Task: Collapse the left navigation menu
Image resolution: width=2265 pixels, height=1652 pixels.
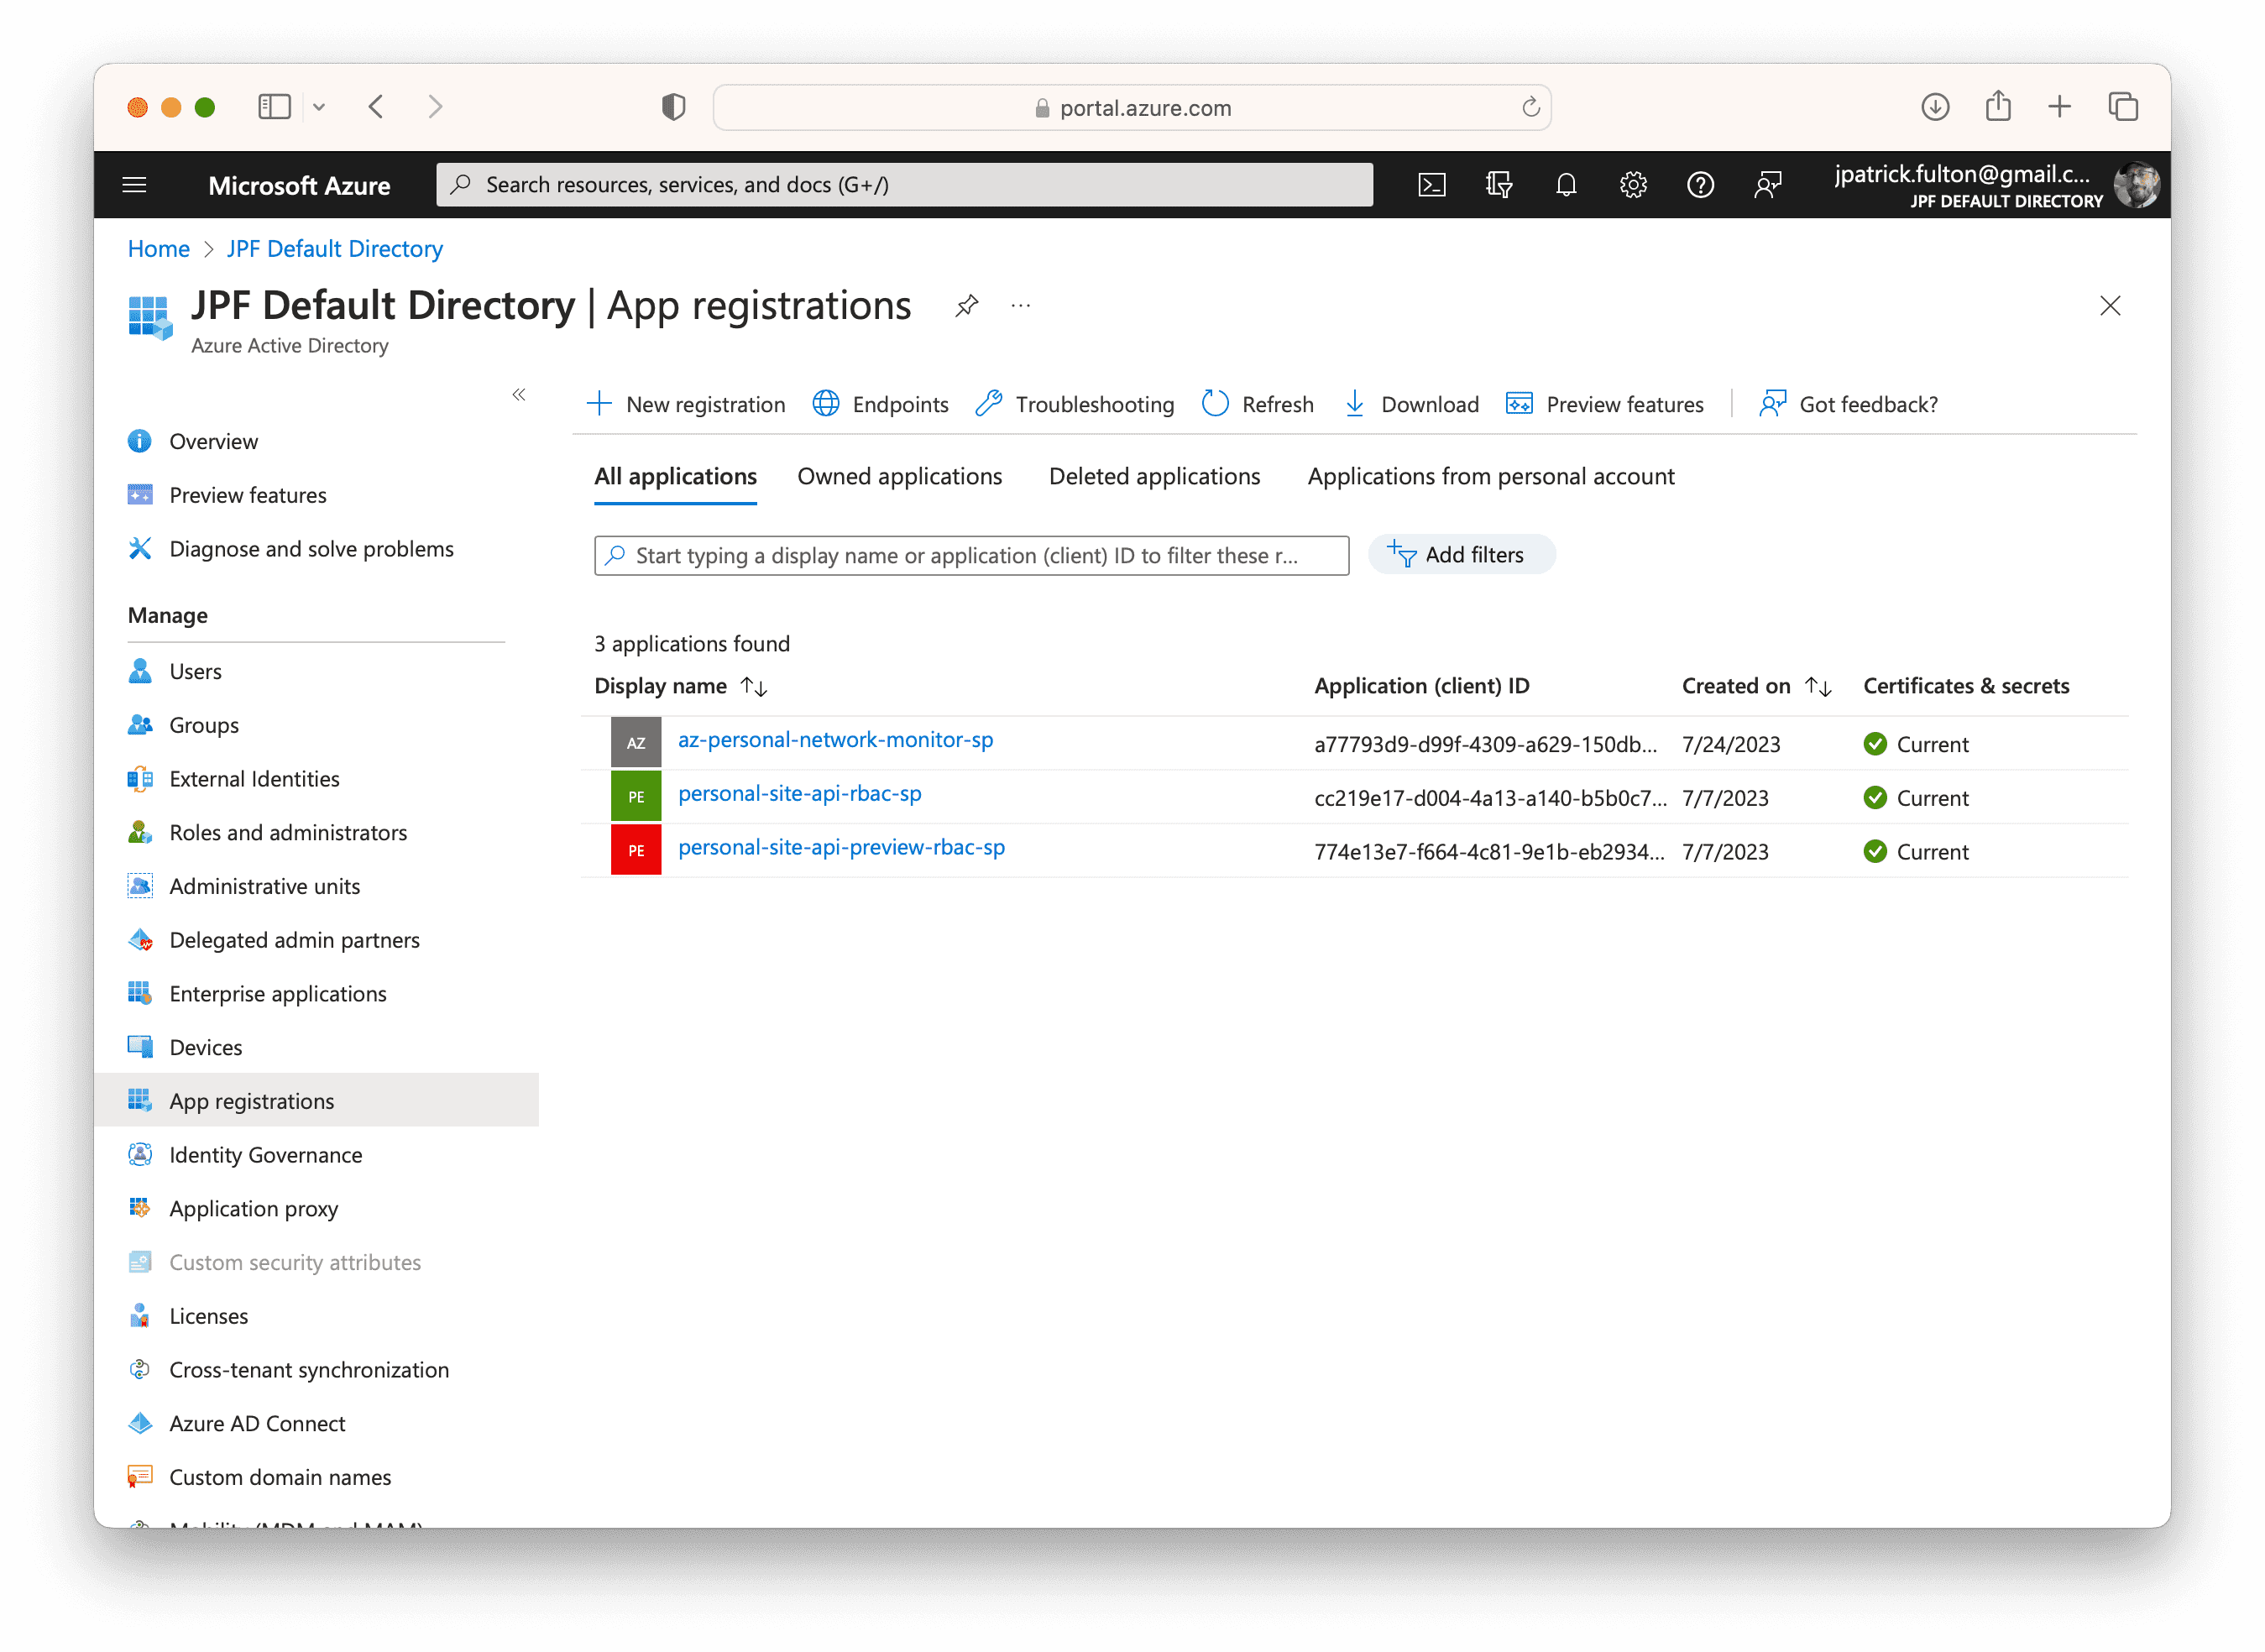Action: click(519, 395)
